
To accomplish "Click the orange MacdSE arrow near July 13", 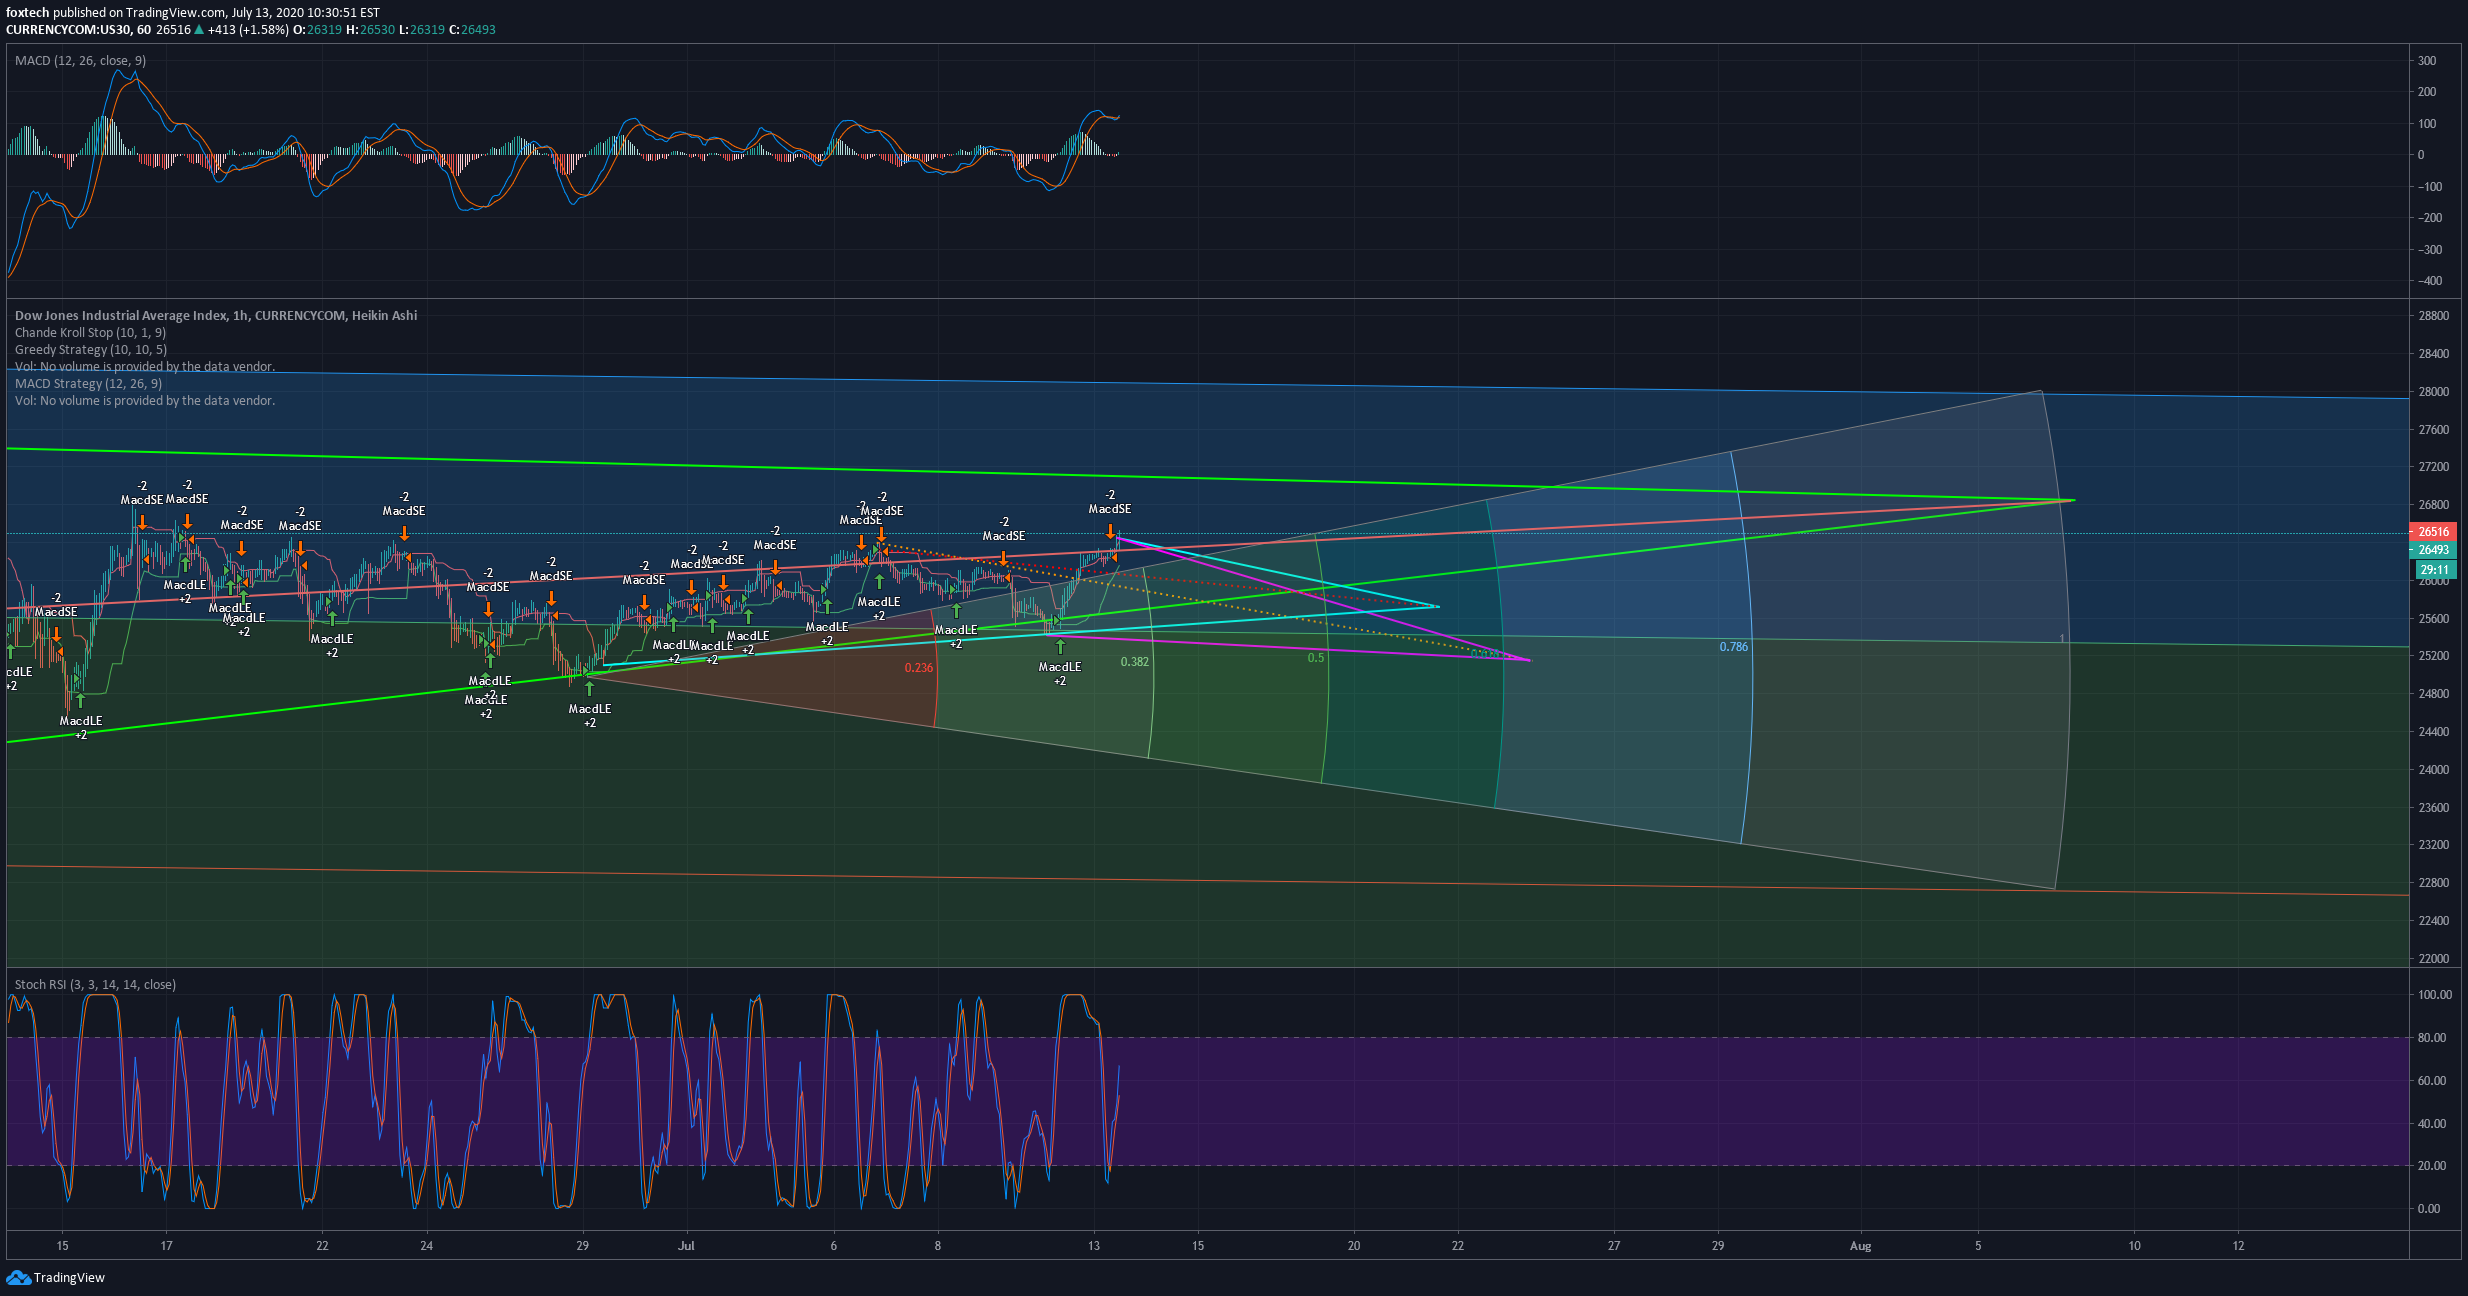I will (1110, 531).
